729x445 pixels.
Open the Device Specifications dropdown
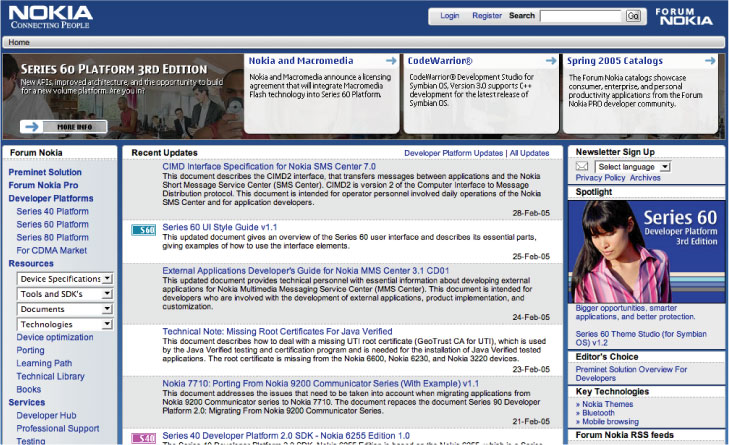106,279
